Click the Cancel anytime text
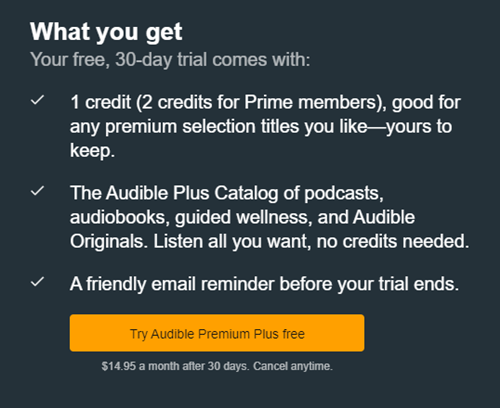Screen dimensions: 500x408 click(x=293, y=366)
